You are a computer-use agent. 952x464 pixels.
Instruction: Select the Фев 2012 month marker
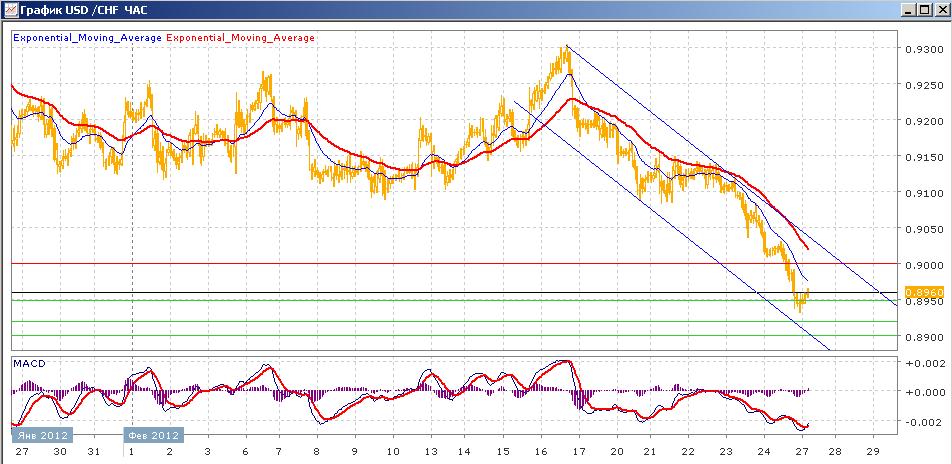[x=154, y=435]
